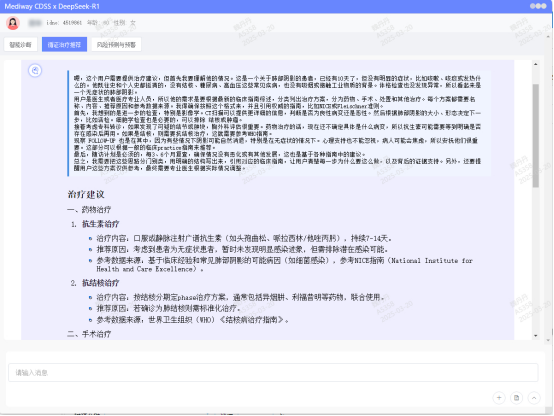
Task: Click the up-chevron icon below message box
Action: tap(534, 398)
